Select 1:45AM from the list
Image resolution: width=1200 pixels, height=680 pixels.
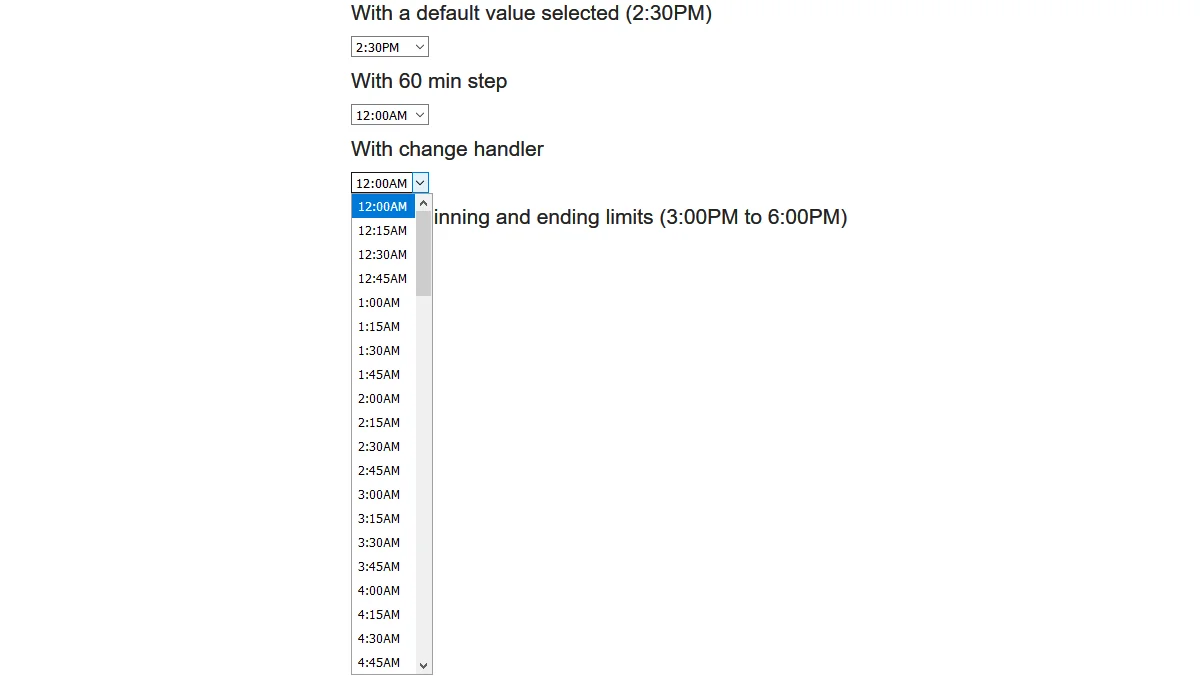pos(379,374)
